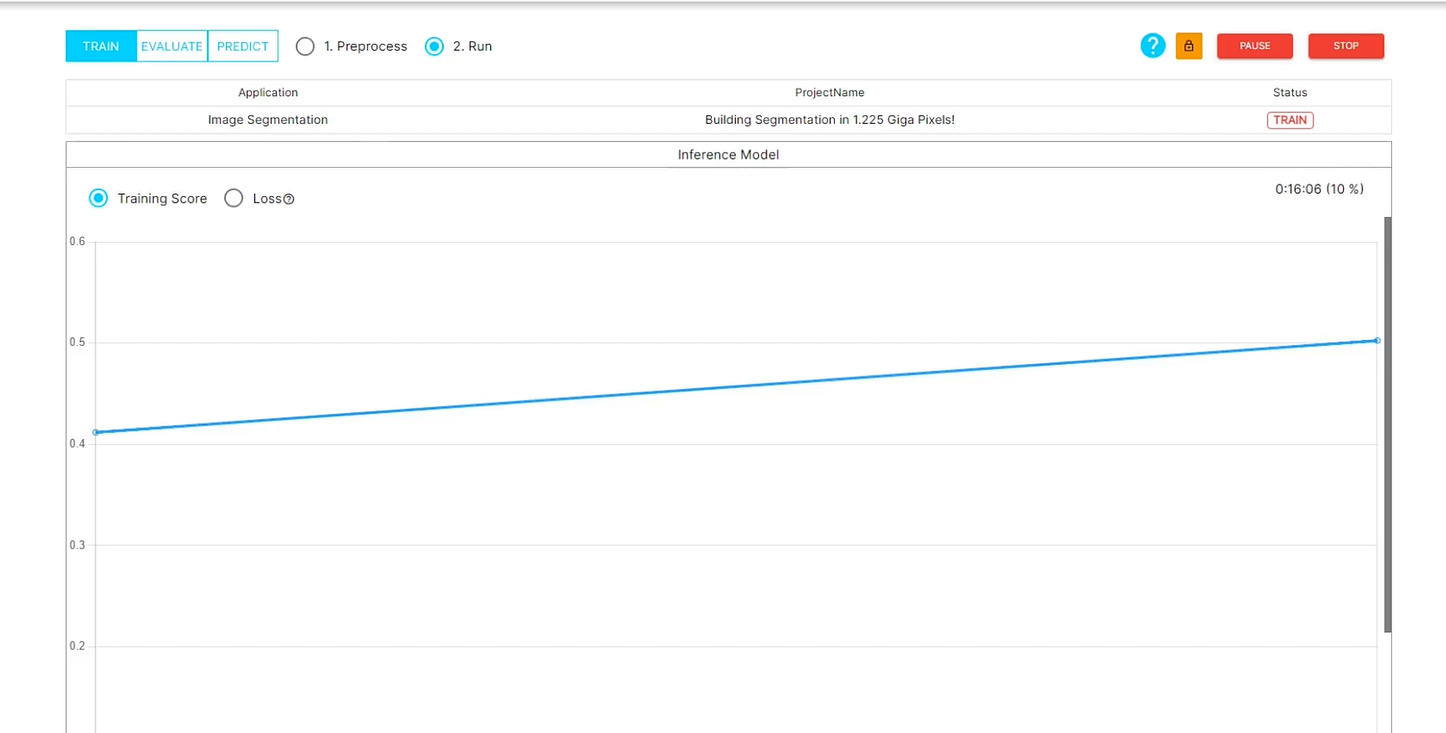Switch to the EVALUATE tab
This screenshot has width=1446, height=733.
pos(172,46)
